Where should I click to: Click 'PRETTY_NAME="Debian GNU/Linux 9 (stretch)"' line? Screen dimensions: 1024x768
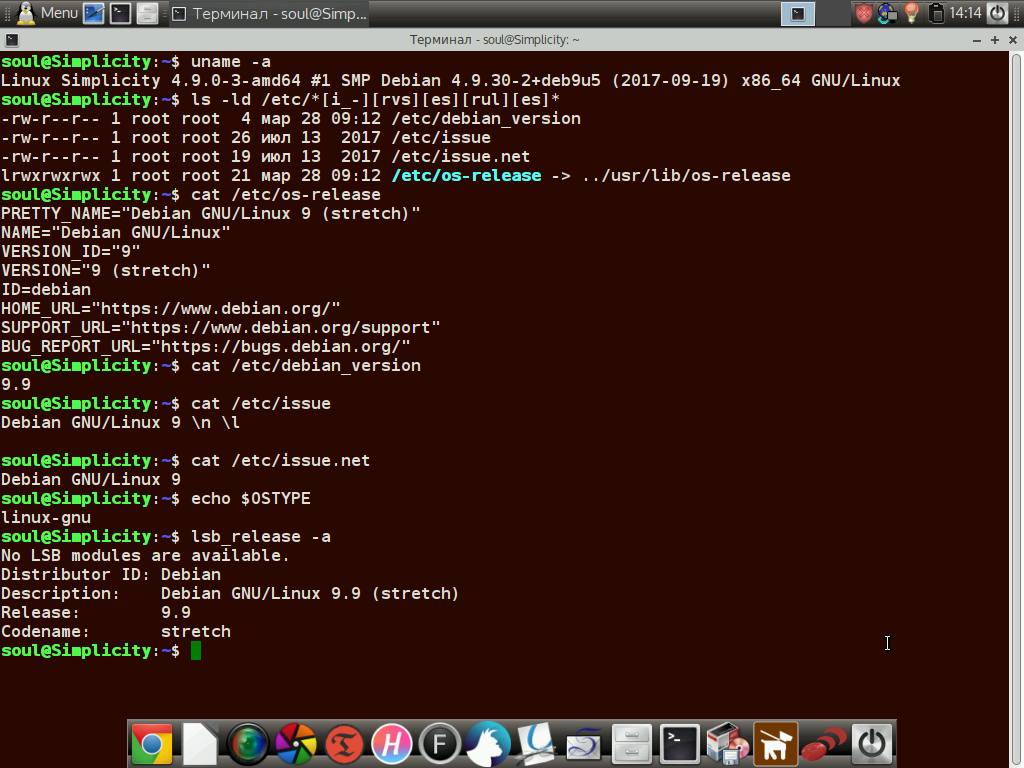coord(210,214)
